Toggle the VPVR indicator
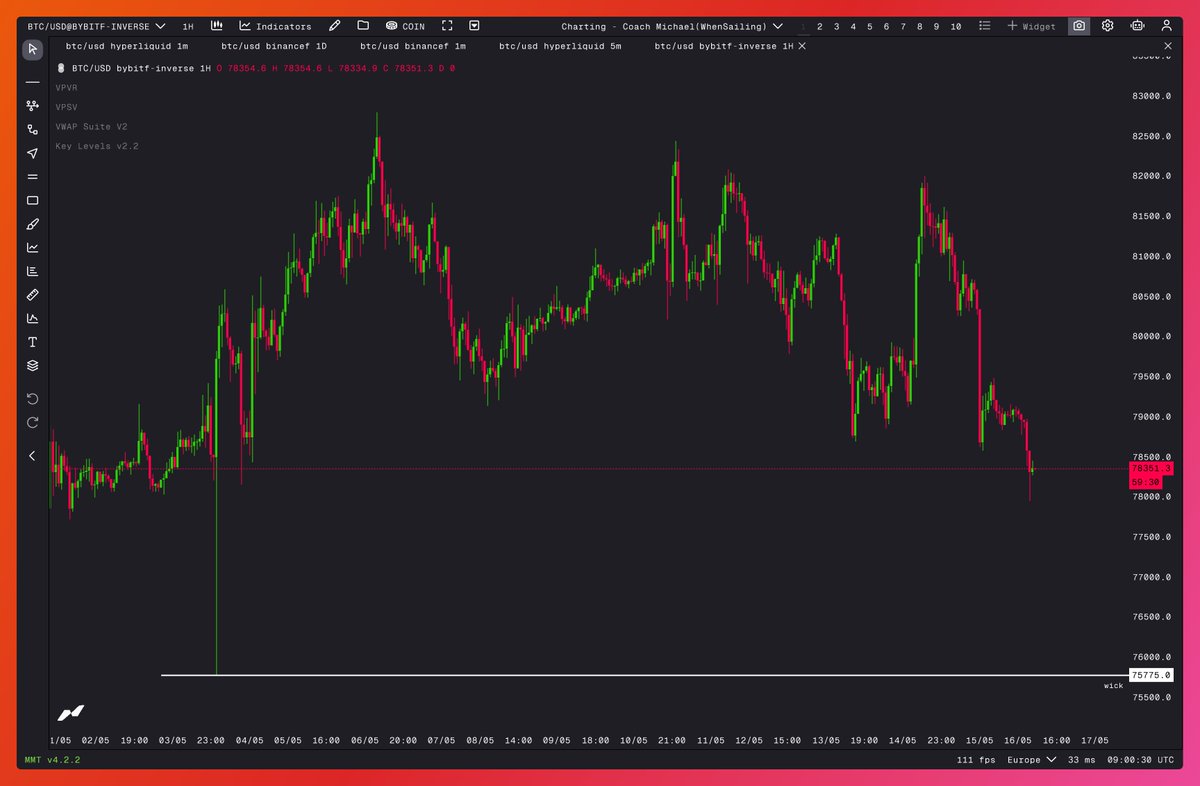 click(67, 88)
